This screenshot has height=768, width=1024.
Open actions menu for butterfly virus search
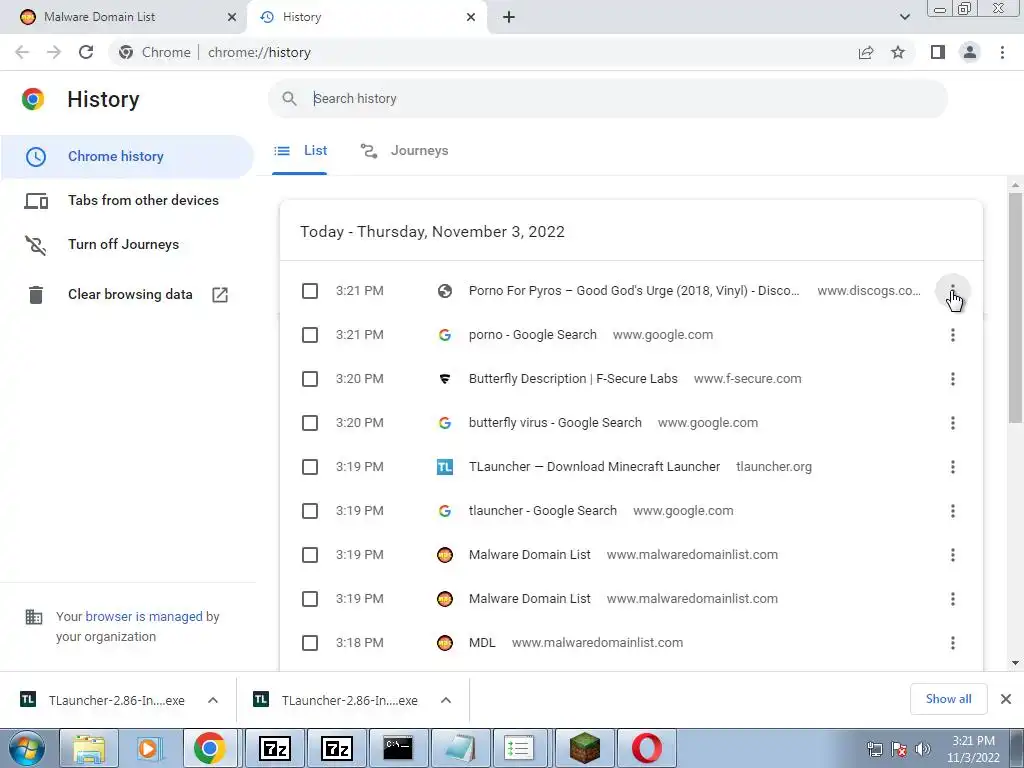click(953, 423)
